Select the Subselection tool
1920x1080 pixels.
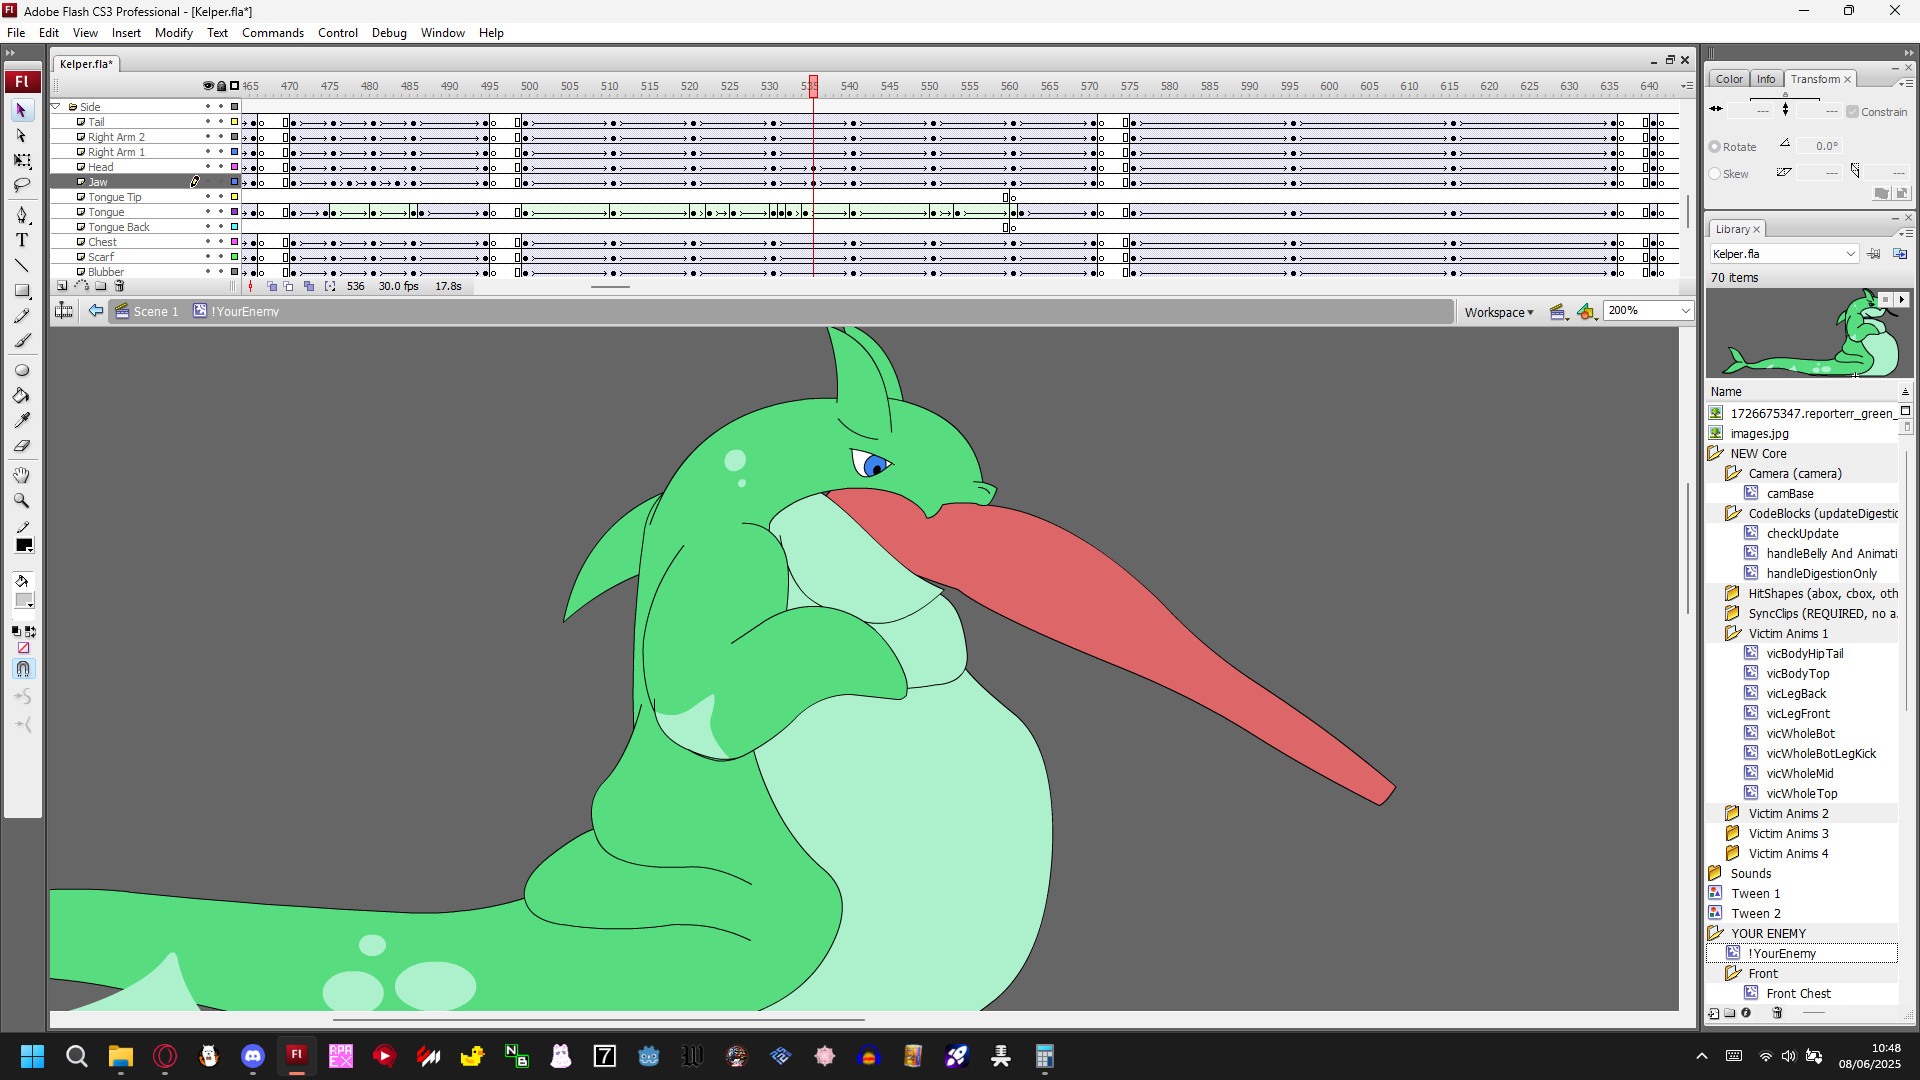tap(21, 135)
